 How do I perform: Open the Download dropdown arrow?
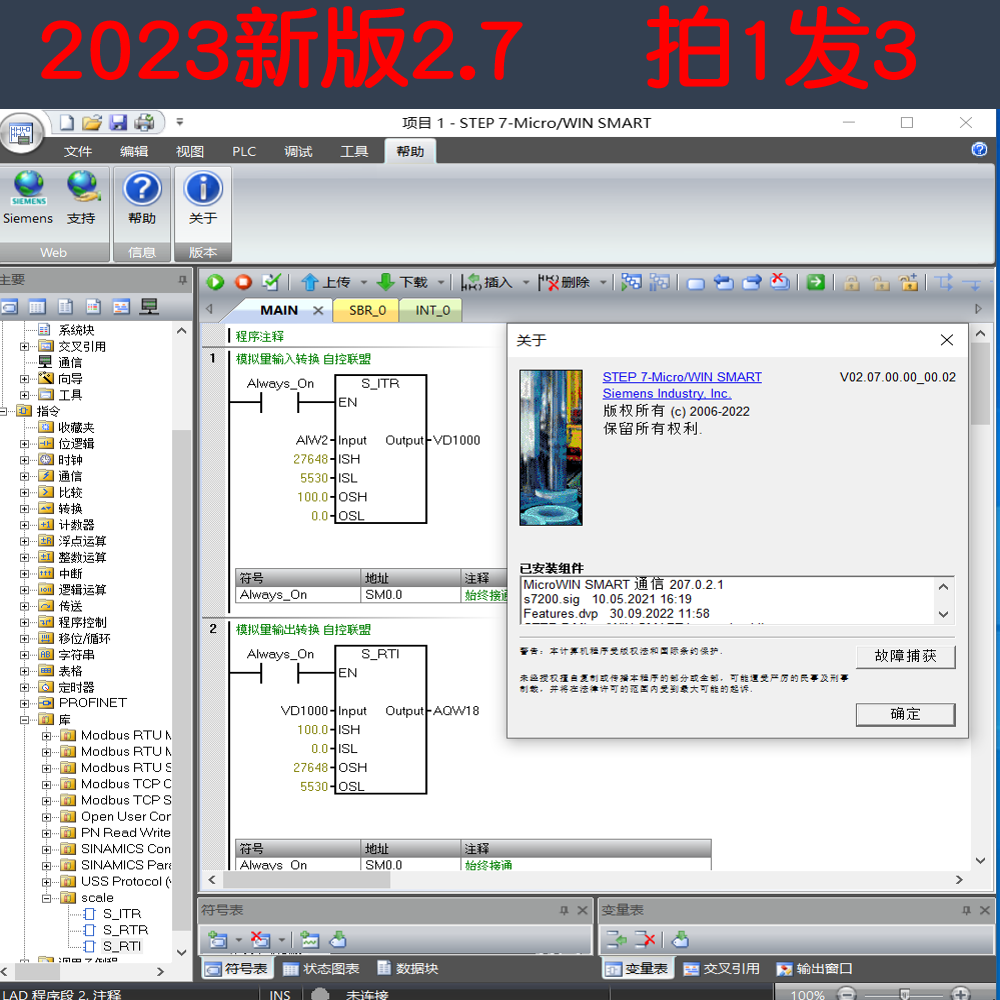441,282
